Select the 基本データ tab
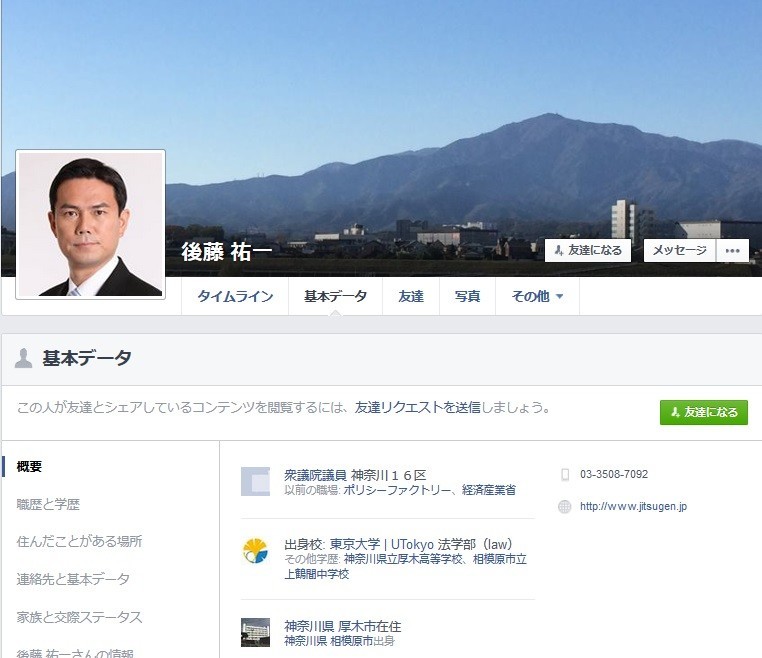 click(335, 296)
